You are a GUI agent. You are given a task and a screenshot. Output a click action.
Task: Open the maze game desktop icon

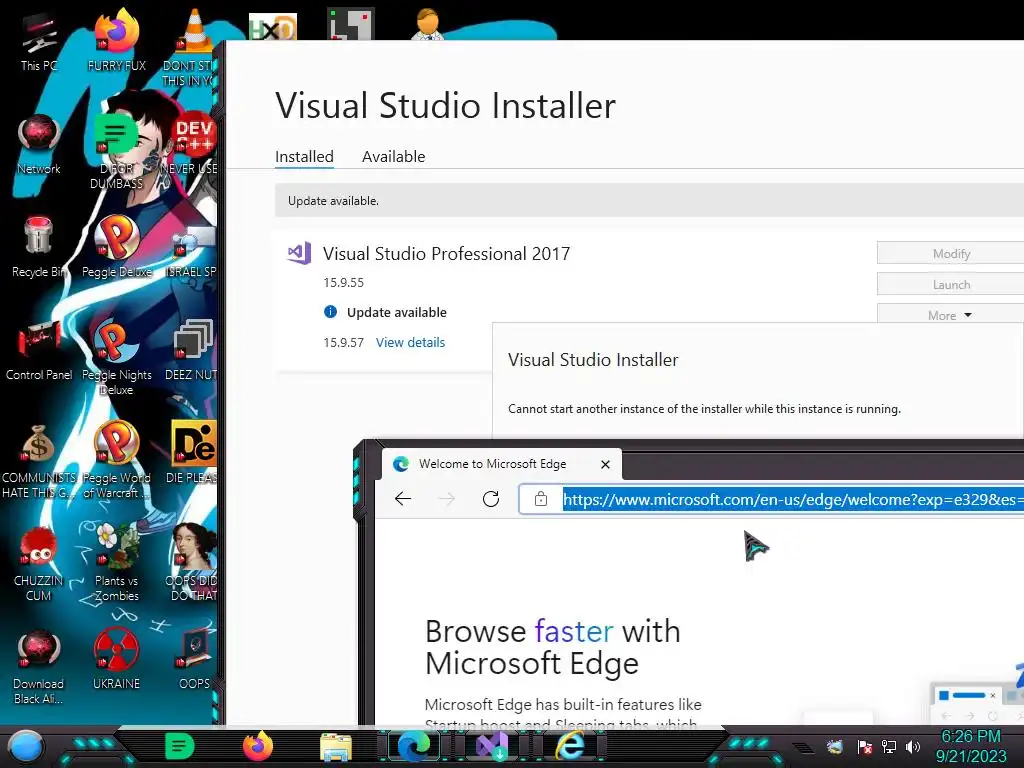pyautogui.click(x=351, y=25)
